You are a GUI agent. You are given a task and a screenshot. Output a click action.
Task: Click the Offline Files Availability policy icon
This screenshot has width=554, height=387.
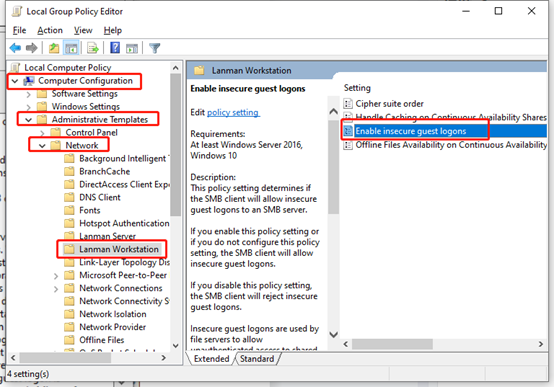click(x=348, y=145)
